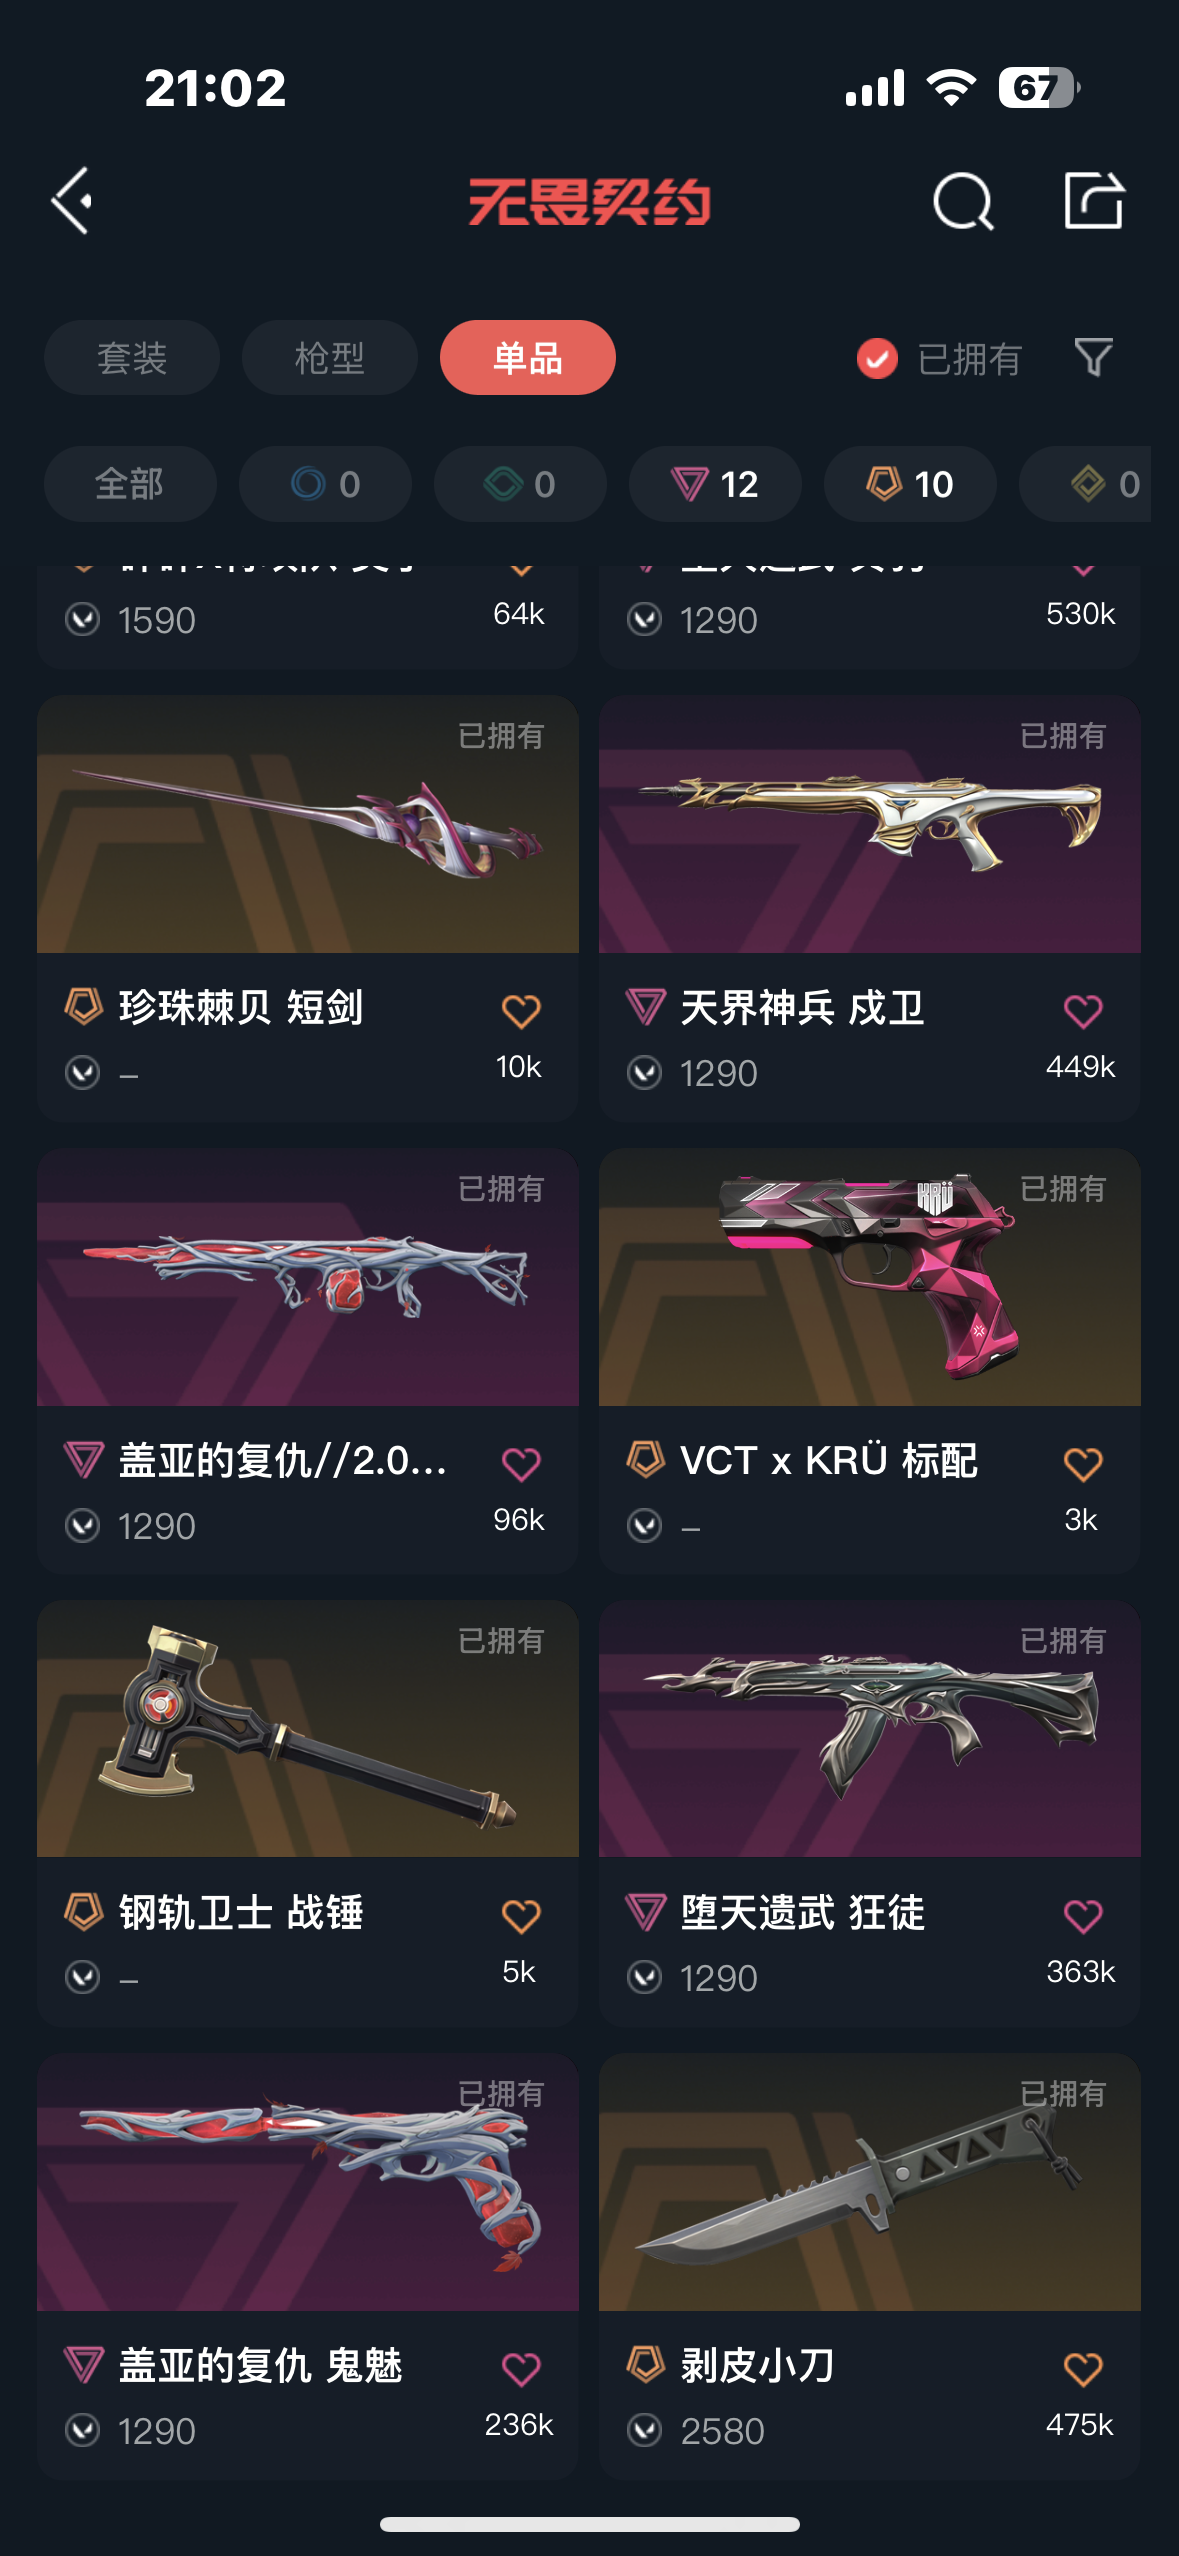Screen dimensions: 1179x2556
Task: Open the filter funnel icon
Action: click(x=1093, y=357)
